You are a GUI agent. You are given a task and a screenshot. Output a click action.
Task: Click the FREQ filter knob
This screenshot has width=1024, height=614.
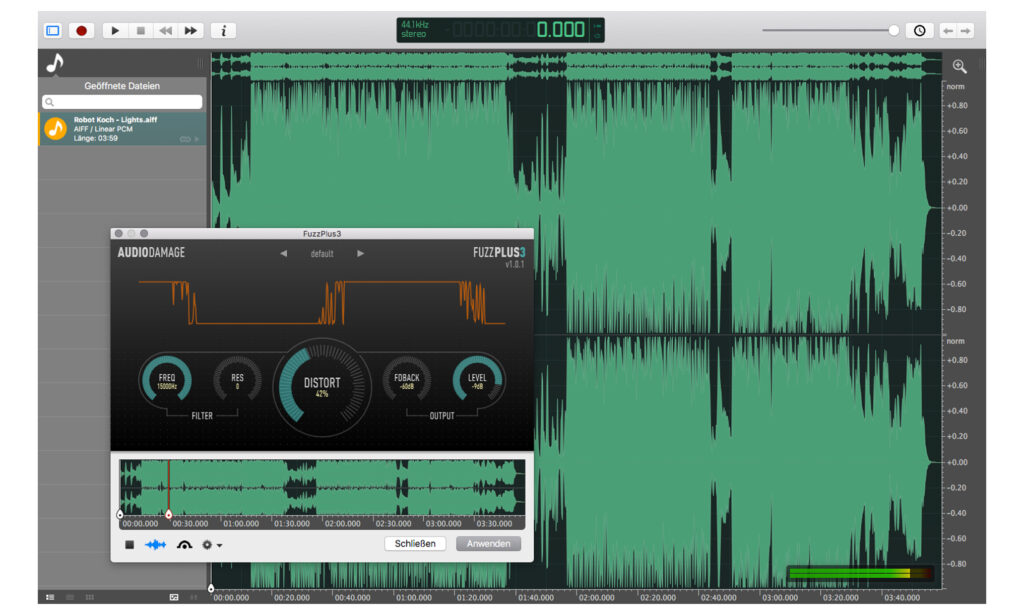166,380
